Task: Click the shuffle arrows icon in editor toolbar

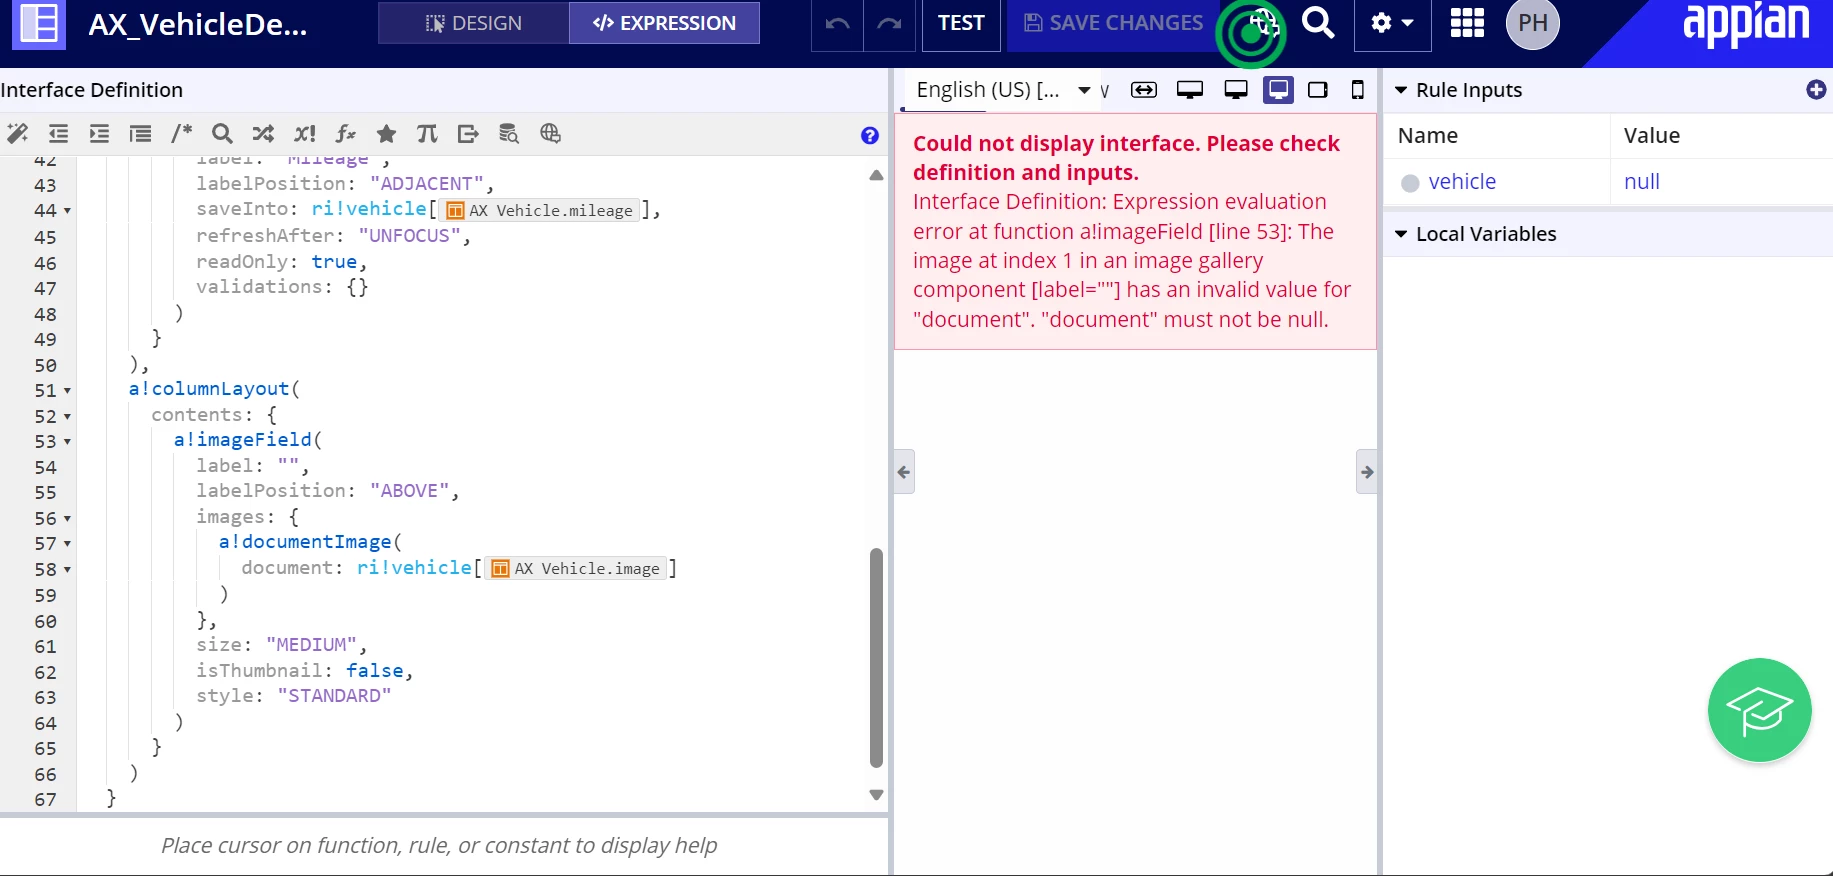Action: 263,134
